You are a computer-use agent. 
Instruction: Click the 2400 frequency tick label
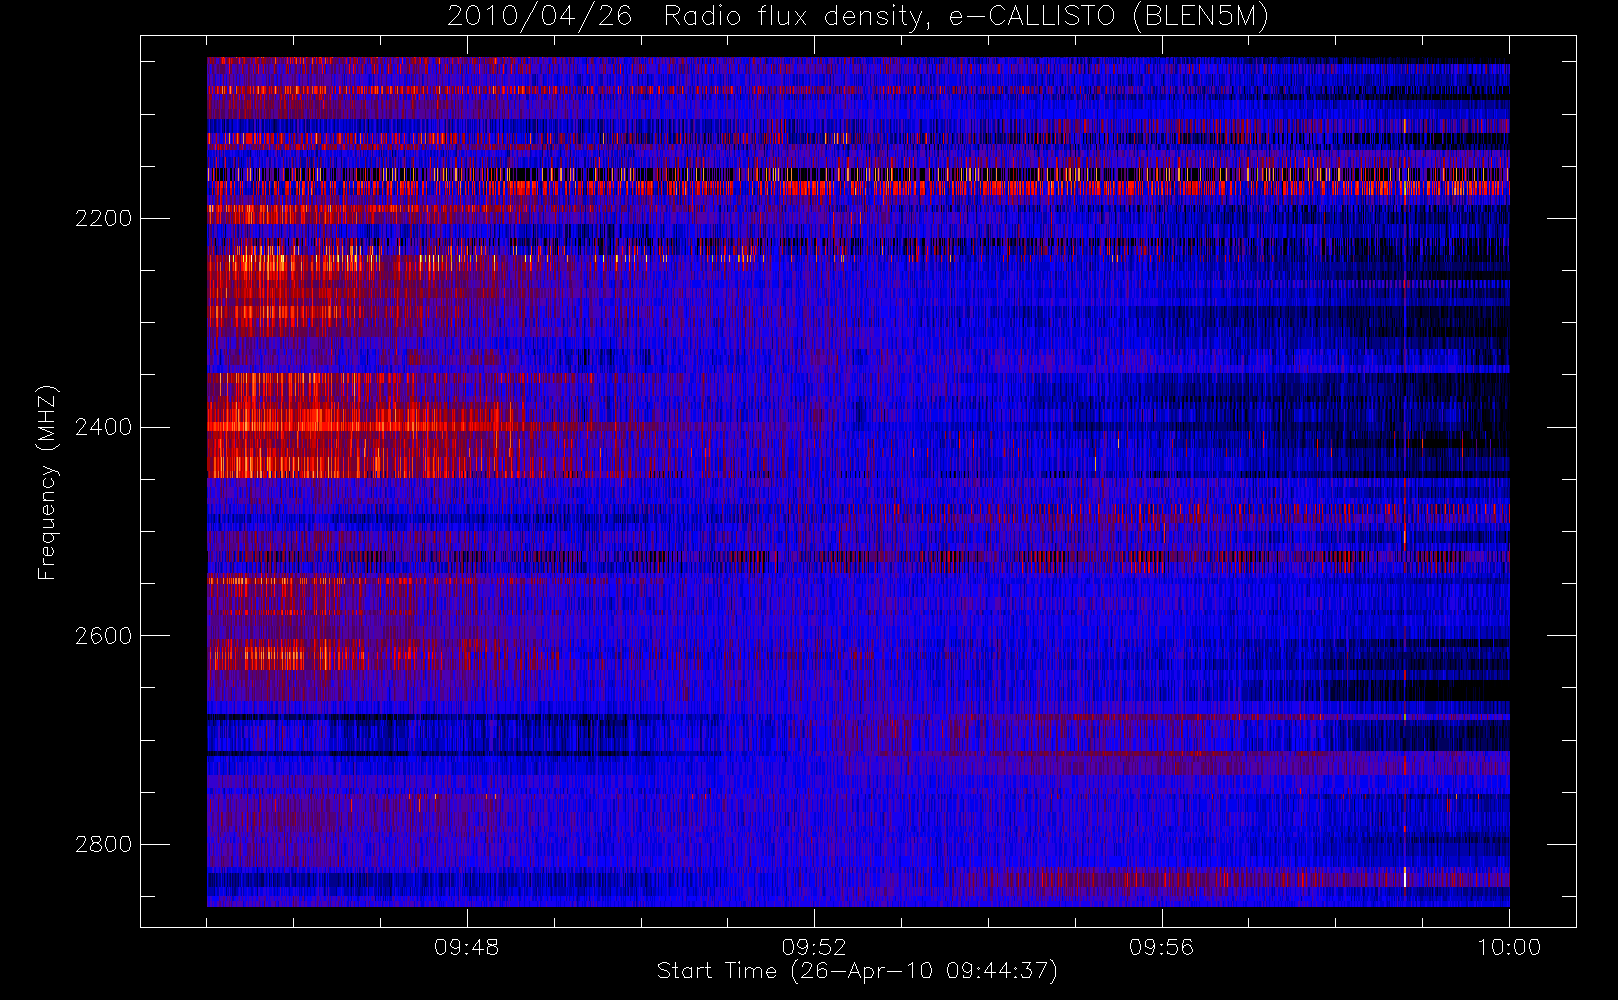[103, 428]
